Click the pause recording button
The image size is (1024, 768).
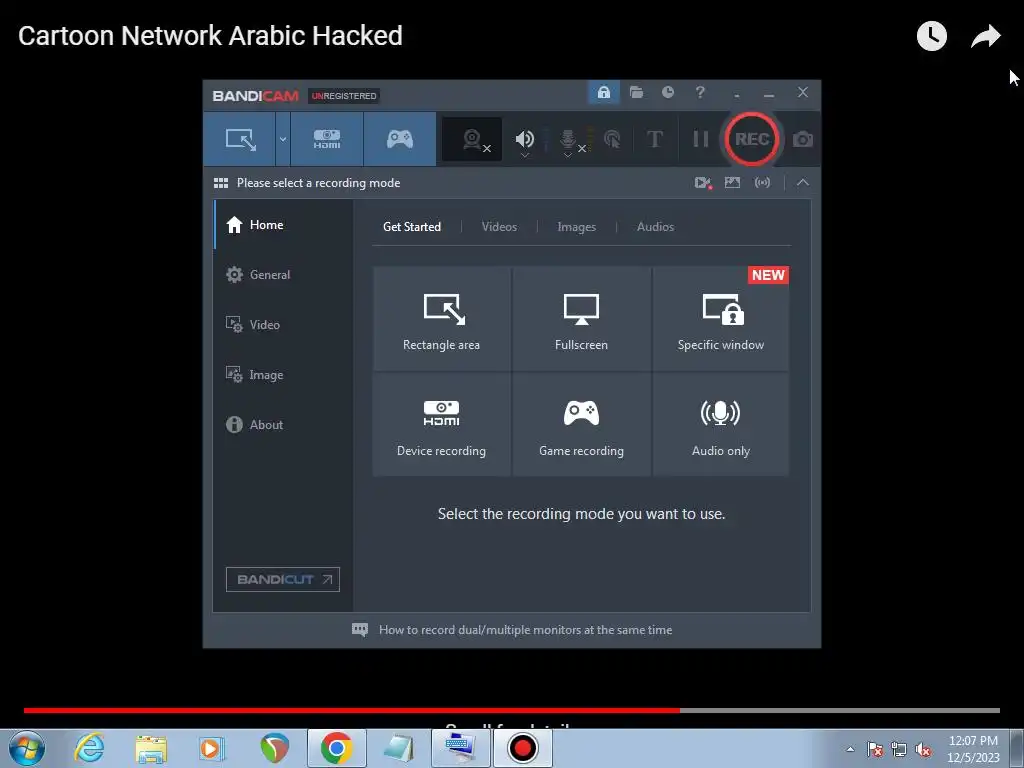point(700,139)
